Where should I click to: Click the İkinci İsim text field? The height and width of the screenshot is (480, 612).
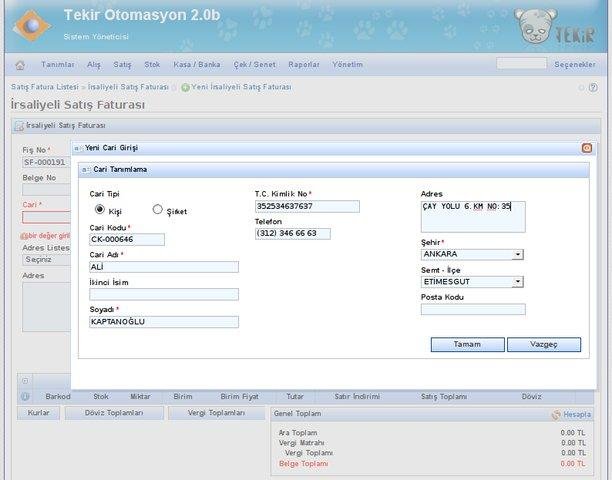(164, 294)
